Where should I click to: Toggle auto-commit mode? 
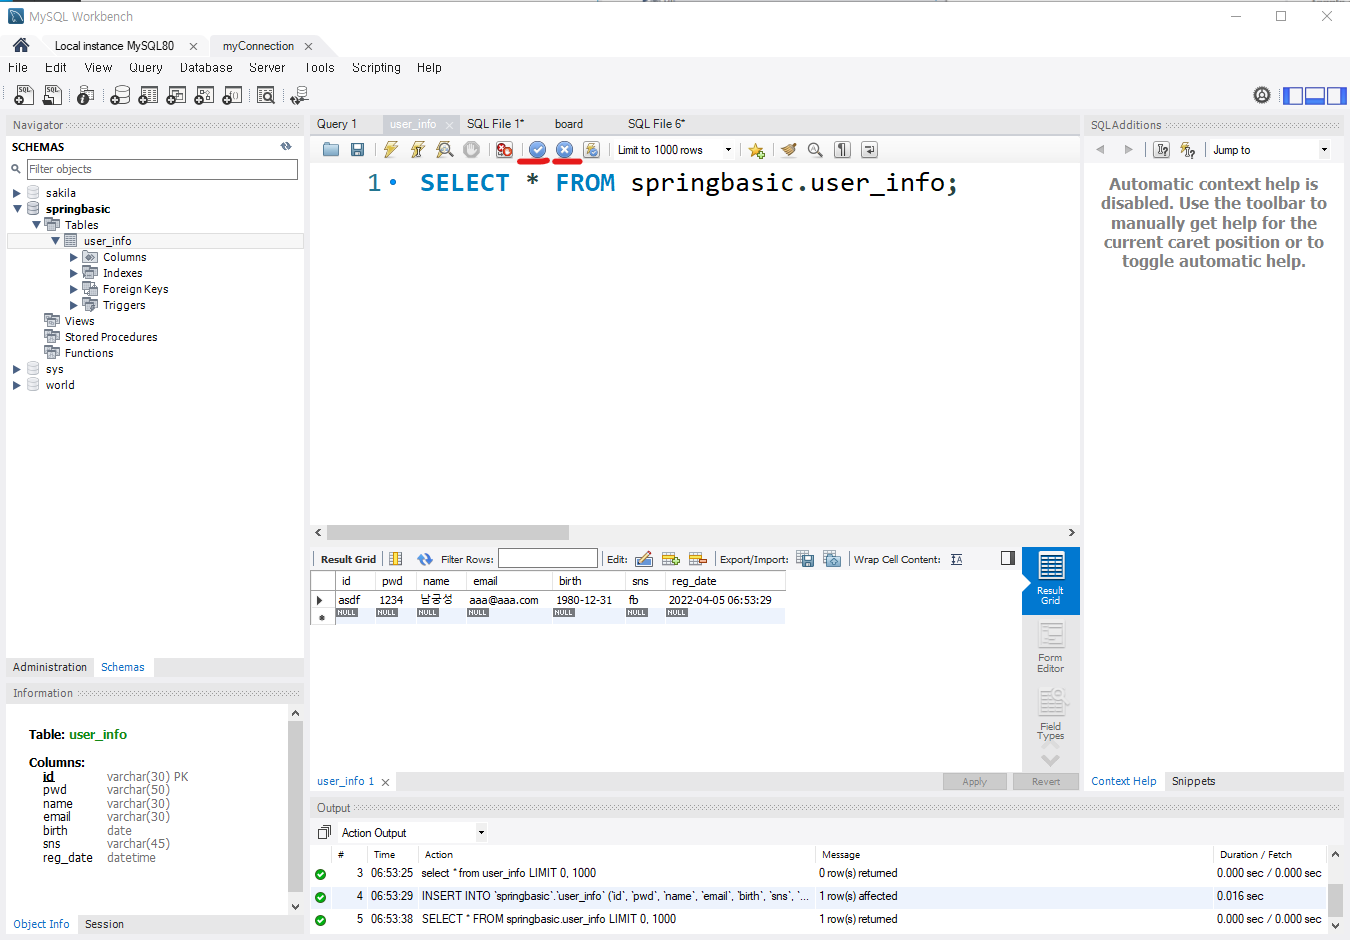click(592, 150)
